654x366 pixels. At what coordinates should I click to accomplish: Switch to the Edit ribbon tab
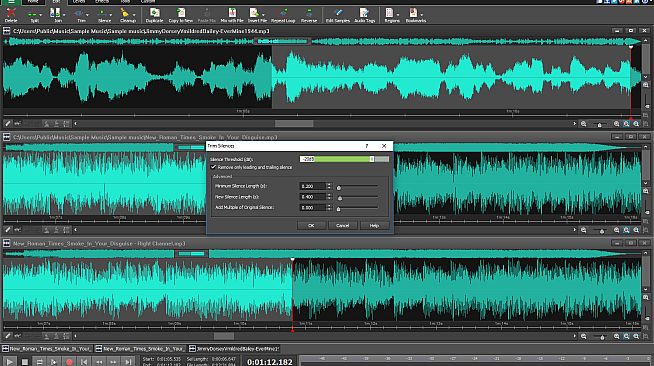pyautogui.click(x=56, y=2)
